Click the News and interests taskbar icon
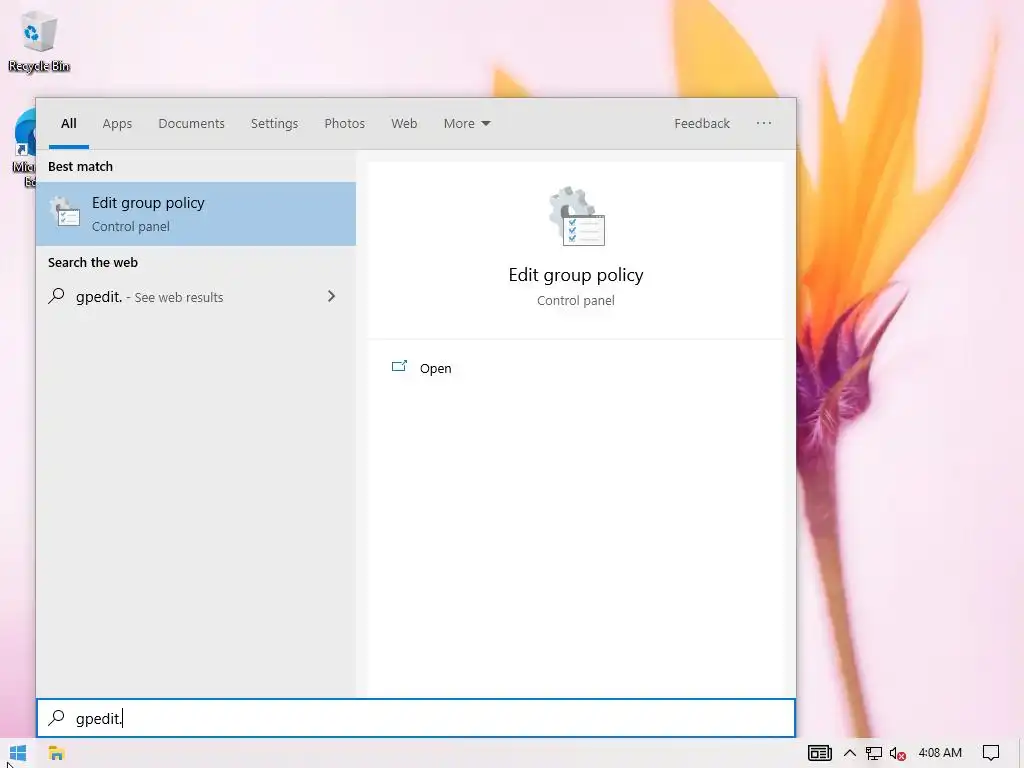 coord(820,753)
